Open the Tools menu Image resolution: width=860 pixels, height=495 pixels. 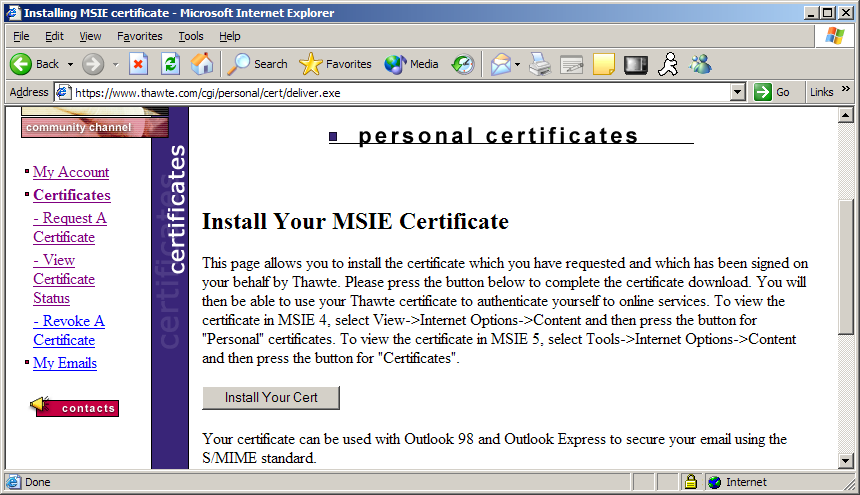[x=190, y=36]
